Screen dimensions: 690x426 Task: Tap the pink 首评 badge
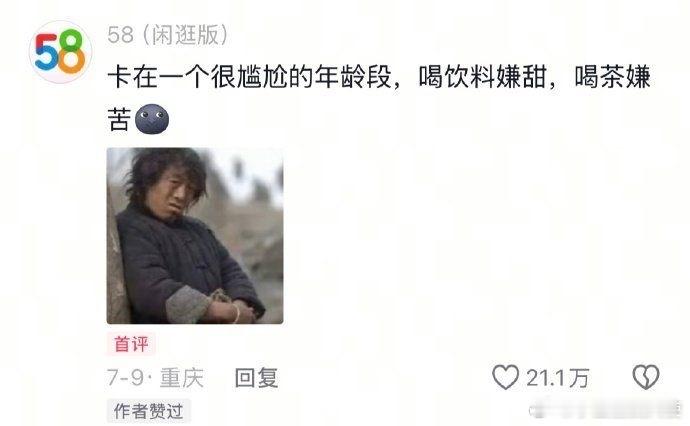coord(131,344)
